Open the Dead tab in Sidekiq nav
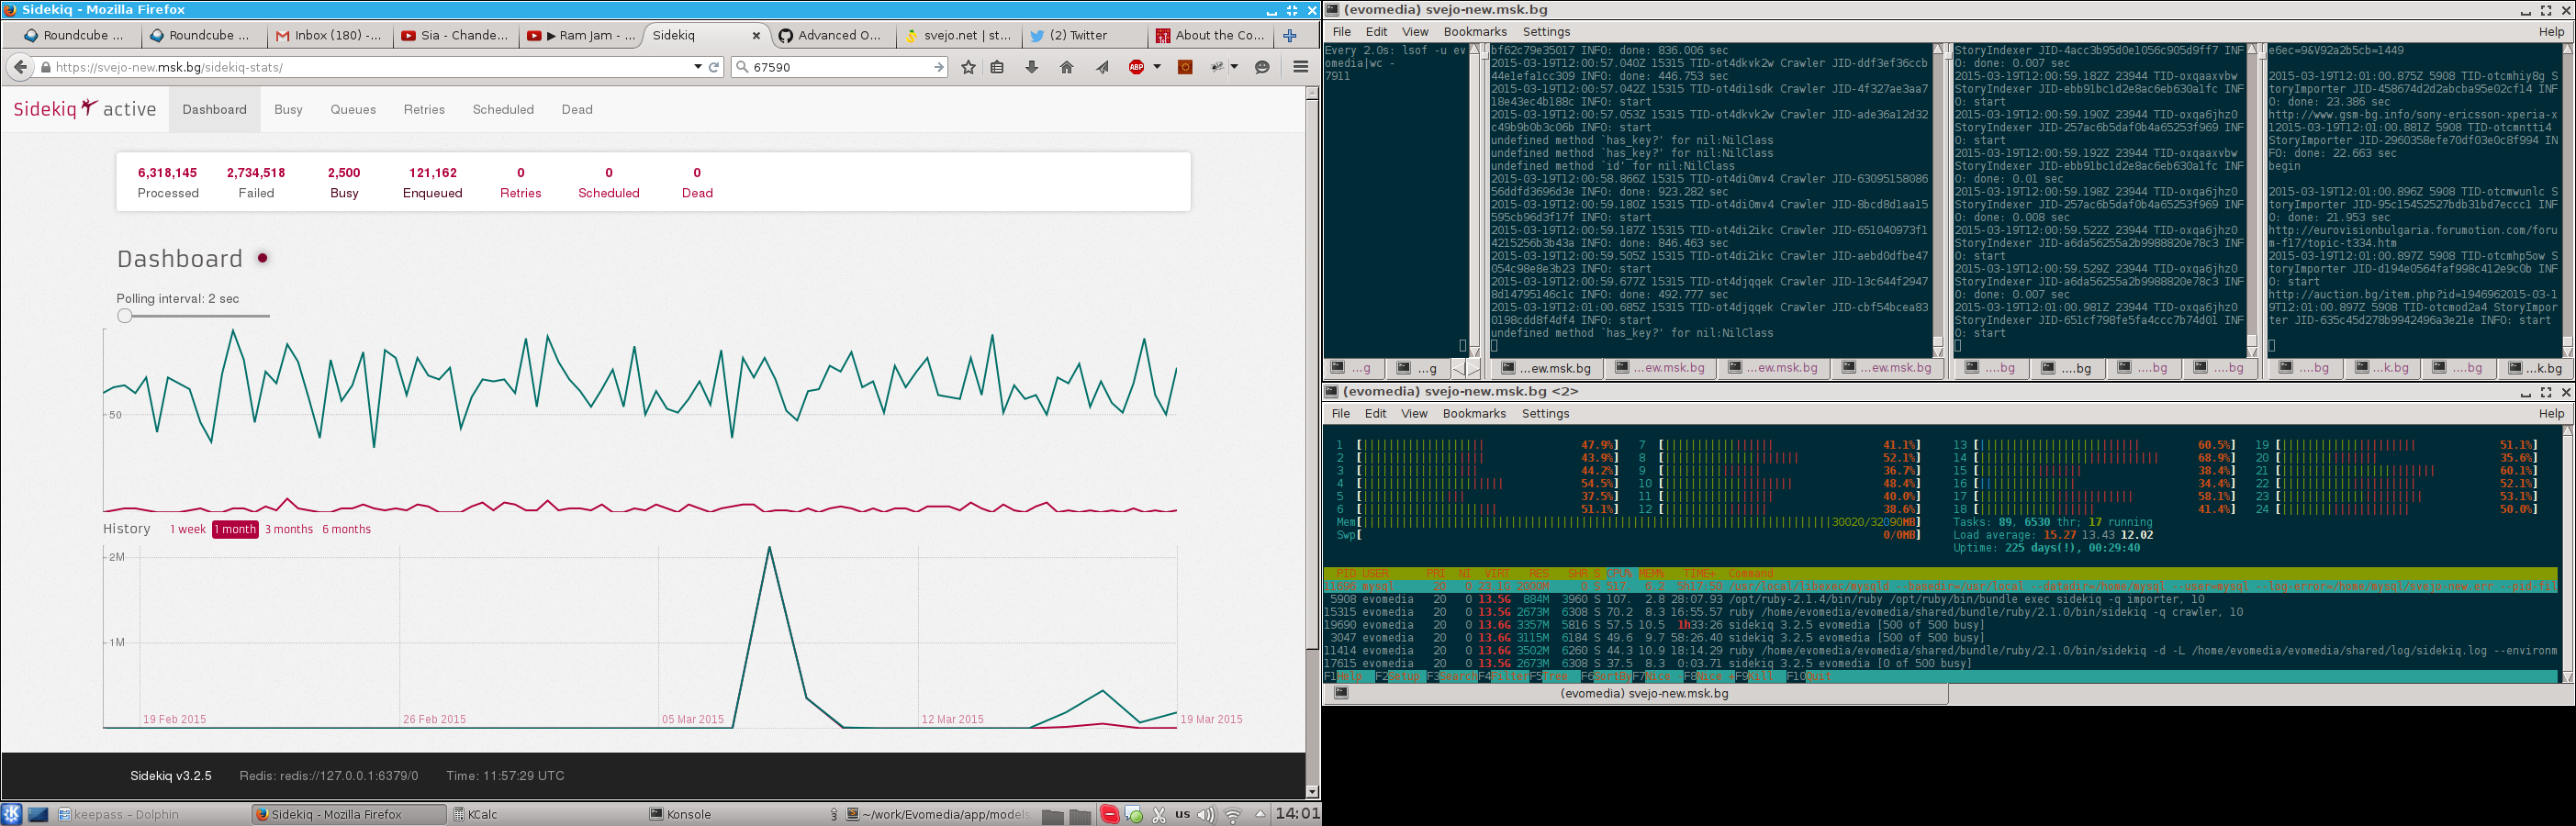This screenshot has height=826, width=2576. click(x=577, y=109)
